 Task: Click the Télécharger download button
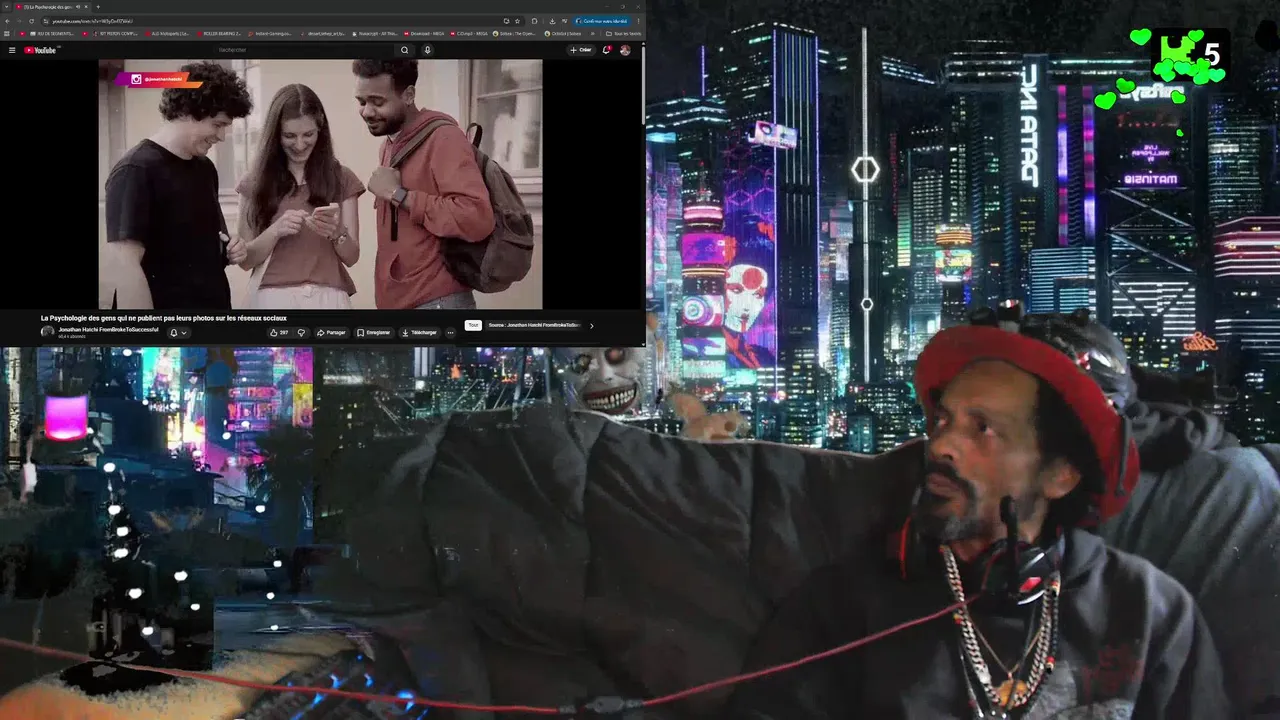pos(419,332)
